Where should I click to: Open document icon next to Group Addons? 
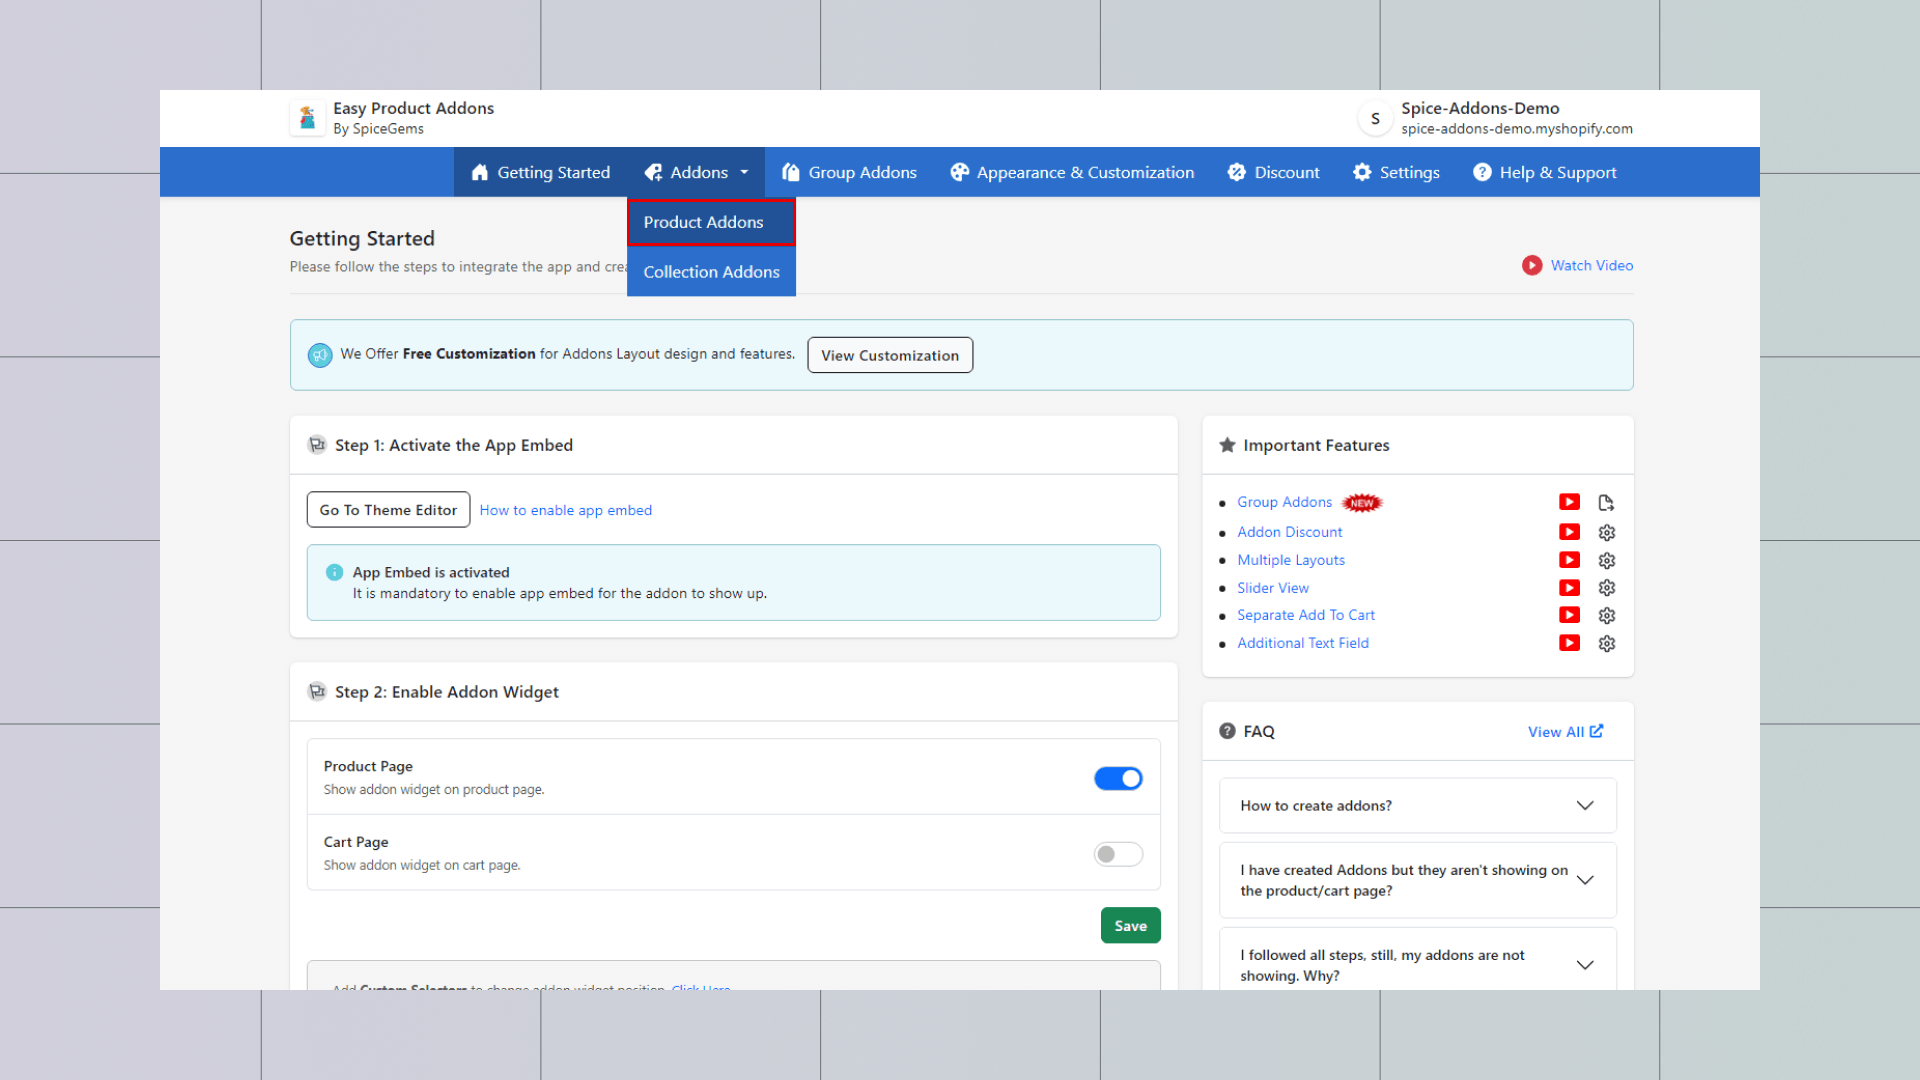coord(1606,502)
